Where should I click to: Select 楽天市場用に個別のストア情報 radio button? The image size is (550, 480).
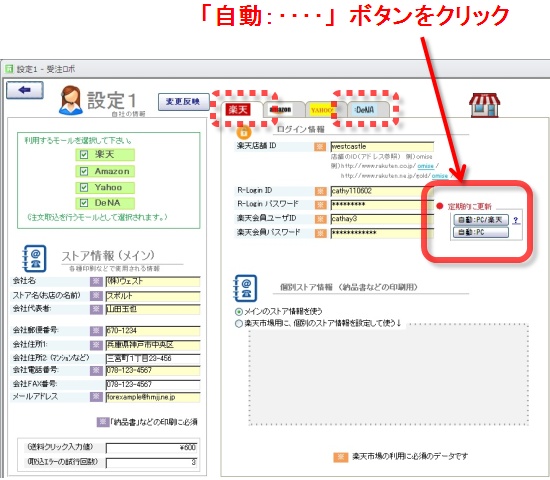click(239, 323)
